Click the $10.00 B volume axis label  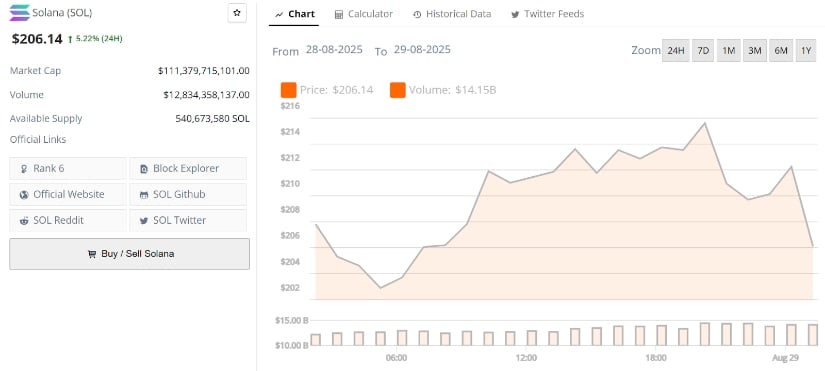coord(291,345)
